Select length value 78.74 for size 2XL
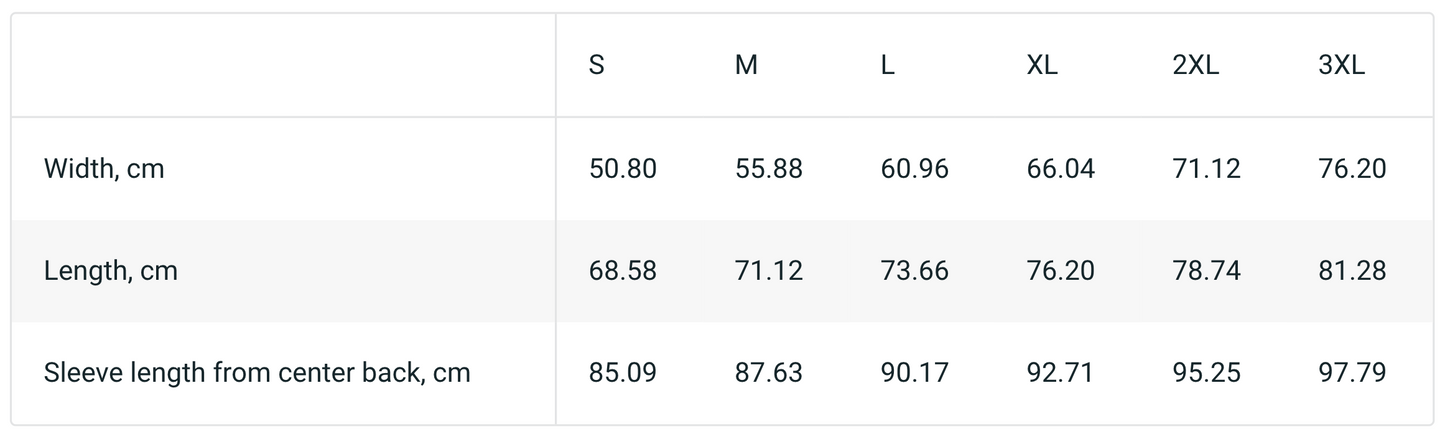The image size is (1445, 439). coord(1207,271)
